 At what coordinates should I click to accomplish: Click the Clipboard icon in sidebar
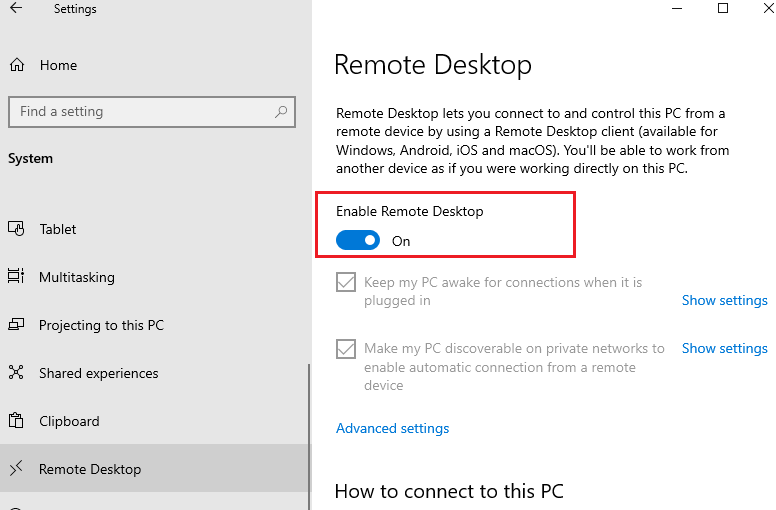(x=16, y=420)
